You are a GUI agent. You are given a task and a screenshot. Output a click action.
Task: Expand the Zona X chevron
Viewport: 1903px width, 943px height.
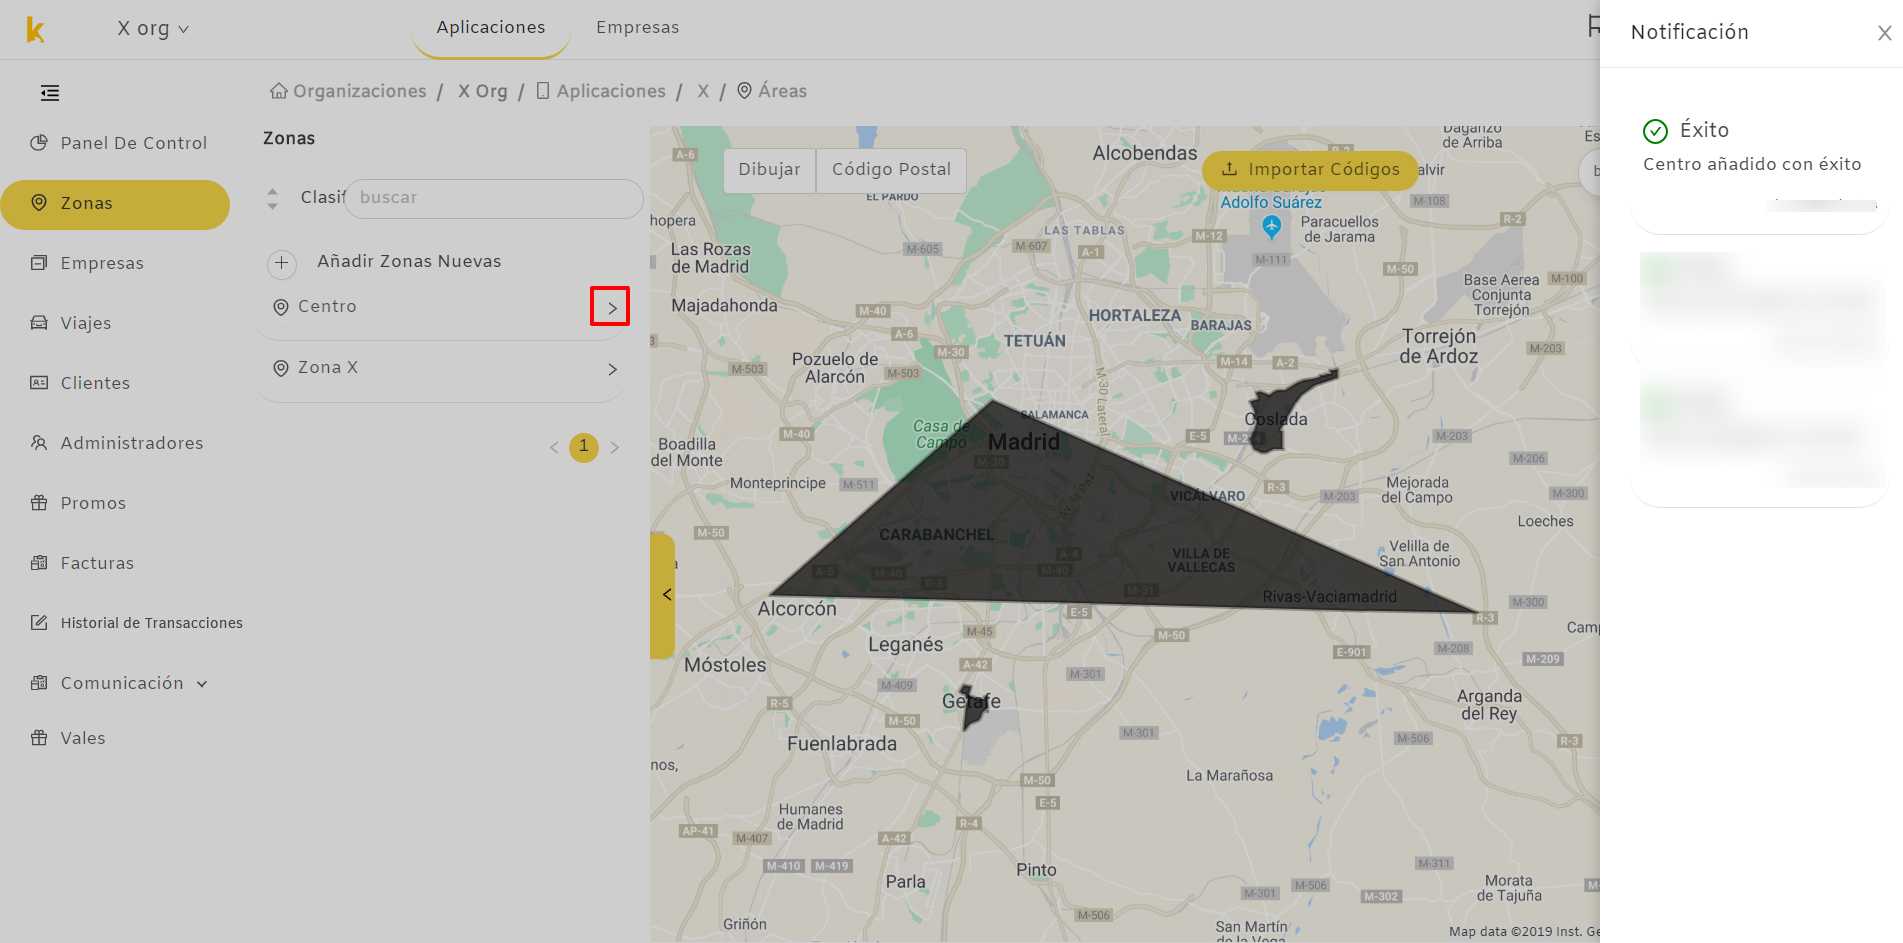[612, 369]
